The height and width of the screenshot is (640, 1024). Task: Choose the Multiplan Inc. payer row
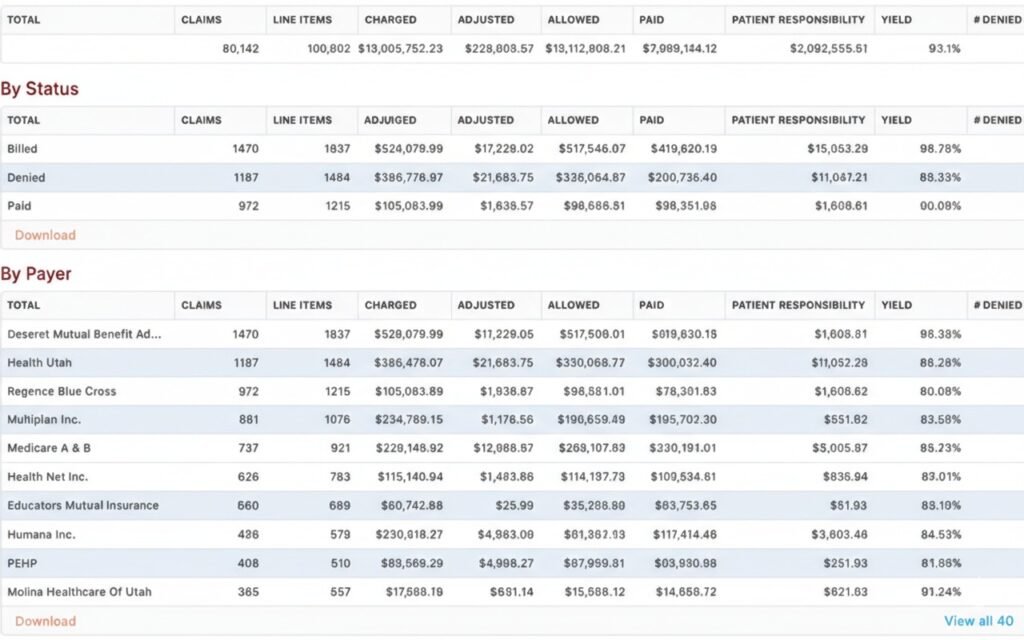click(44, 420)
